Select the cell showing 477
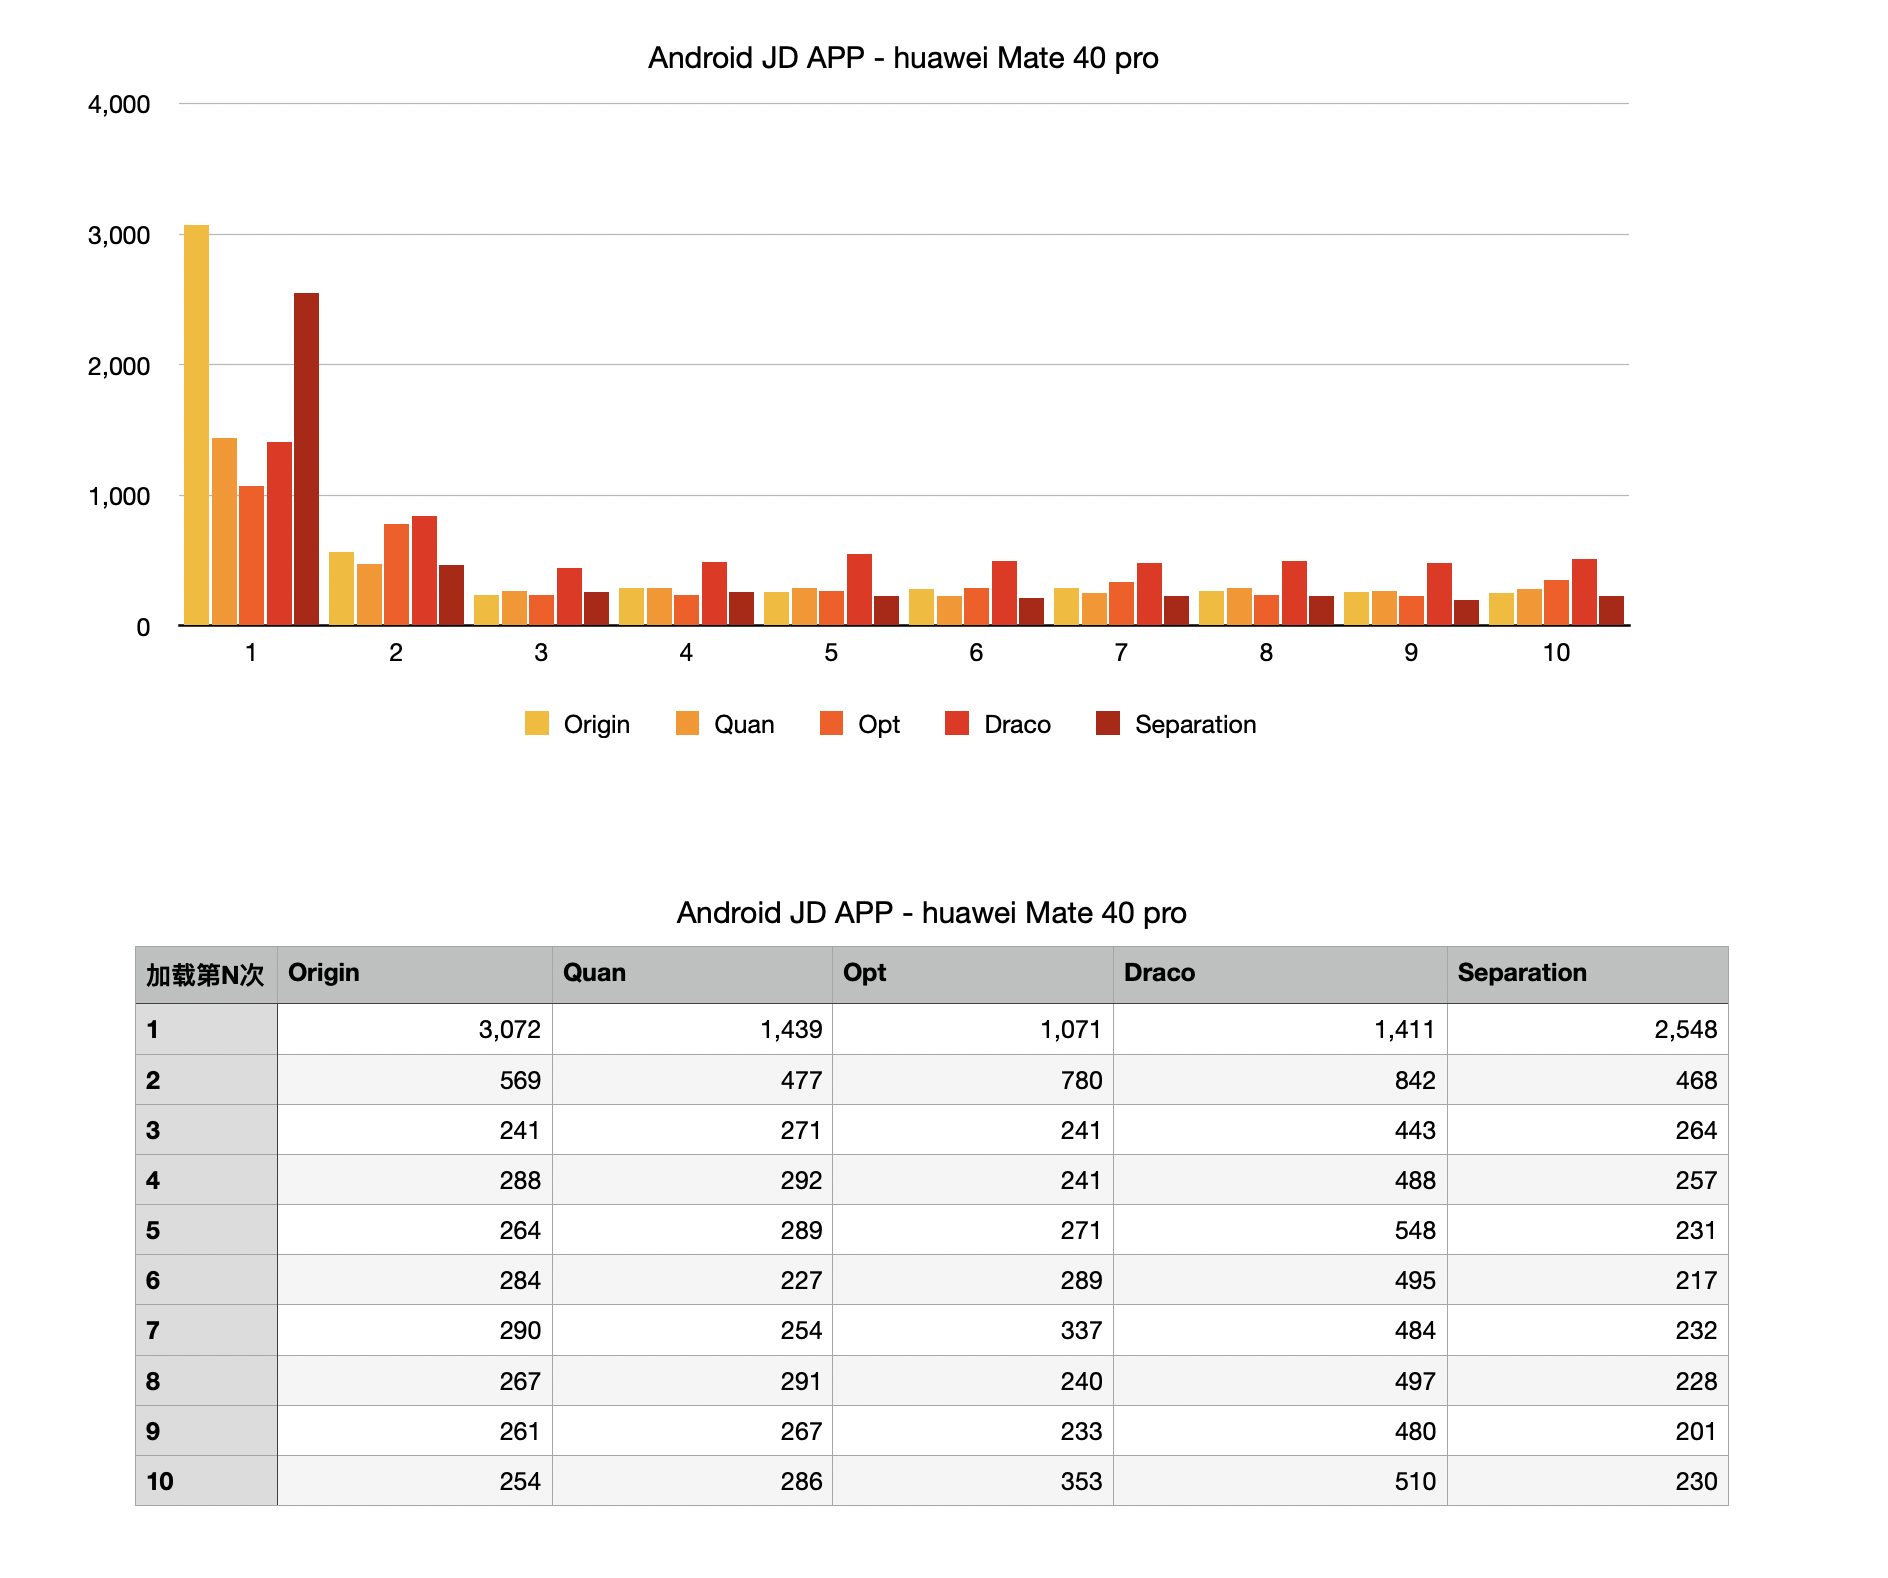Screen dimensions: 1888x1578 coord(692,1080)
